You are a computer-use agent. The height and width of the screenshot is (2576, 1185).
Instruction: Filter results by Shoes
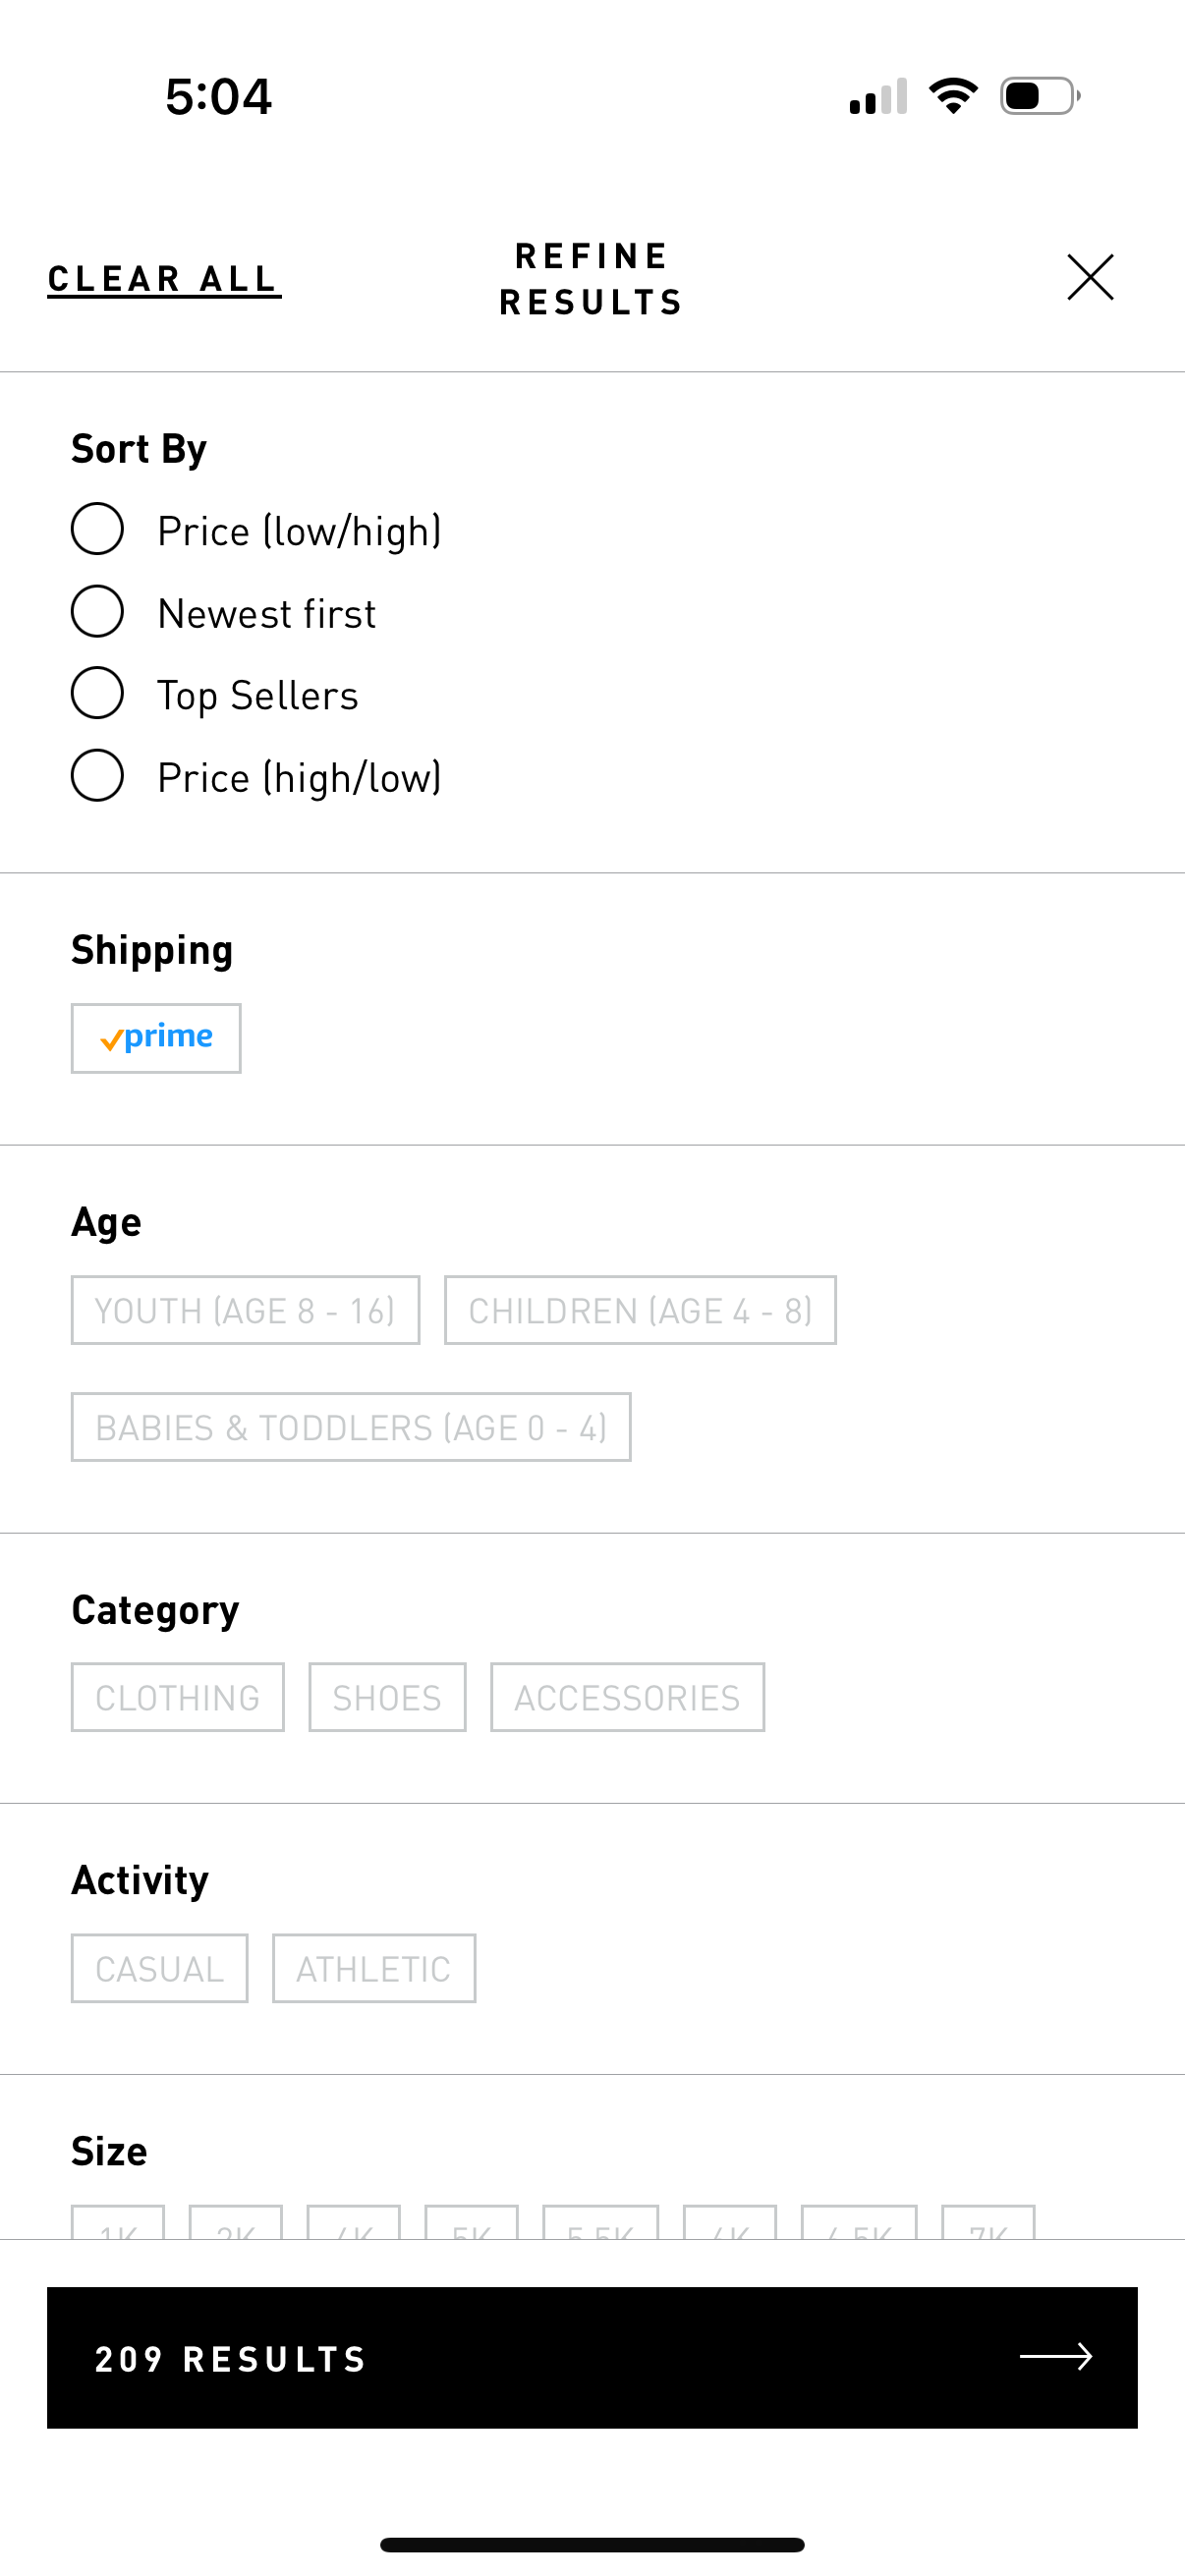pyautogui.click(x=387, y=1696)
